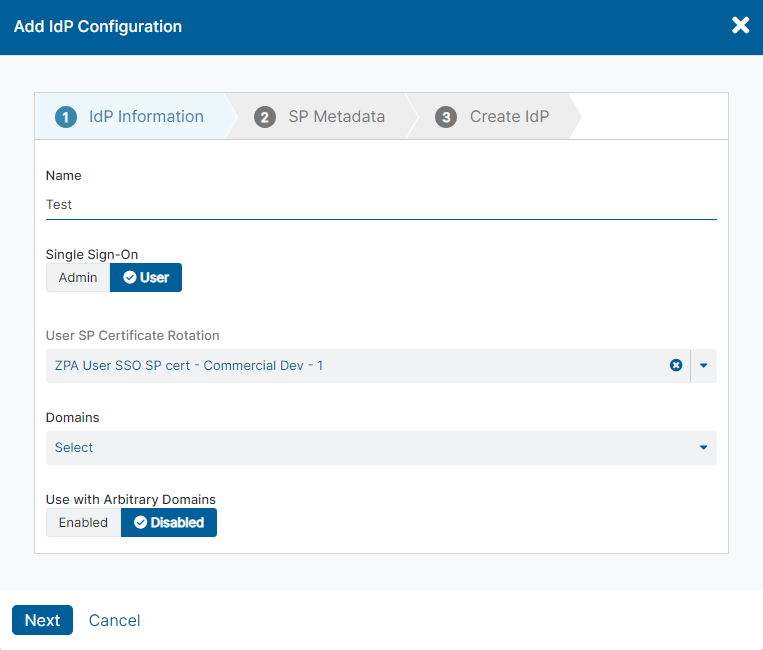Jump to the Create IdP step
The image size is (763, 650).
coord(509,117)
